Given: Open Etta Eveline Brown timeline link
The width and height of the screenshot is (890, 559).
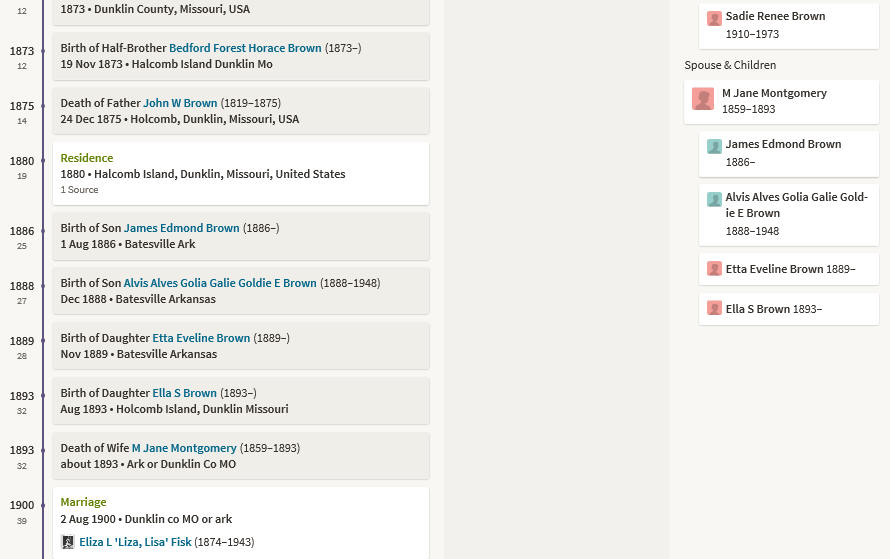Looking at the screenshot, I should tap(201, 338).
